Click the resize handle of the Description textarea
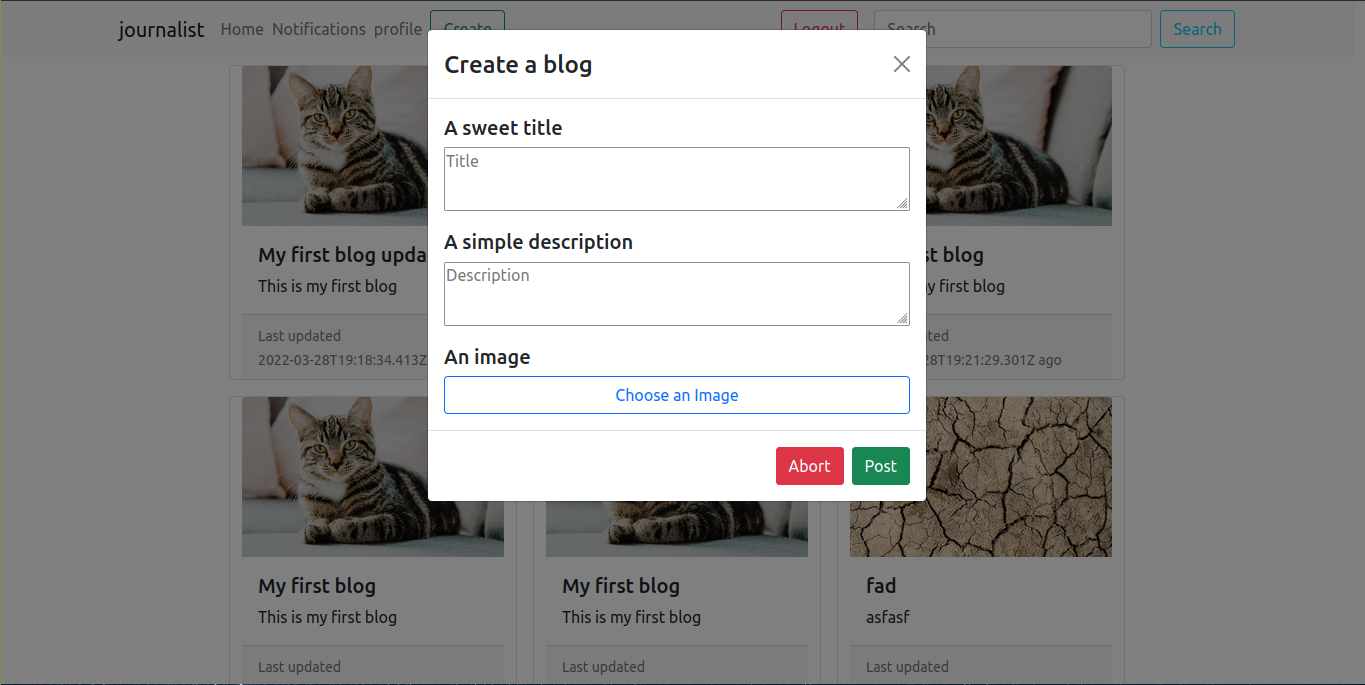 (x=902, y=318)
